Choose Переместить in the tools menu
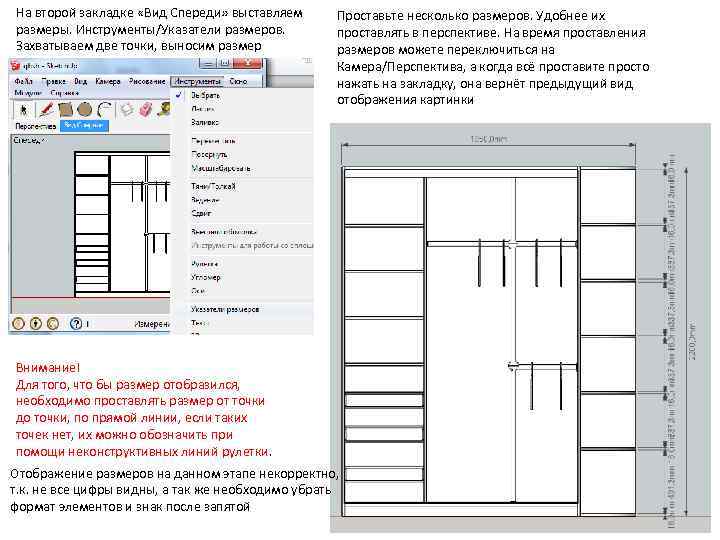Screen dimensions: 720x540 point(214,141)
